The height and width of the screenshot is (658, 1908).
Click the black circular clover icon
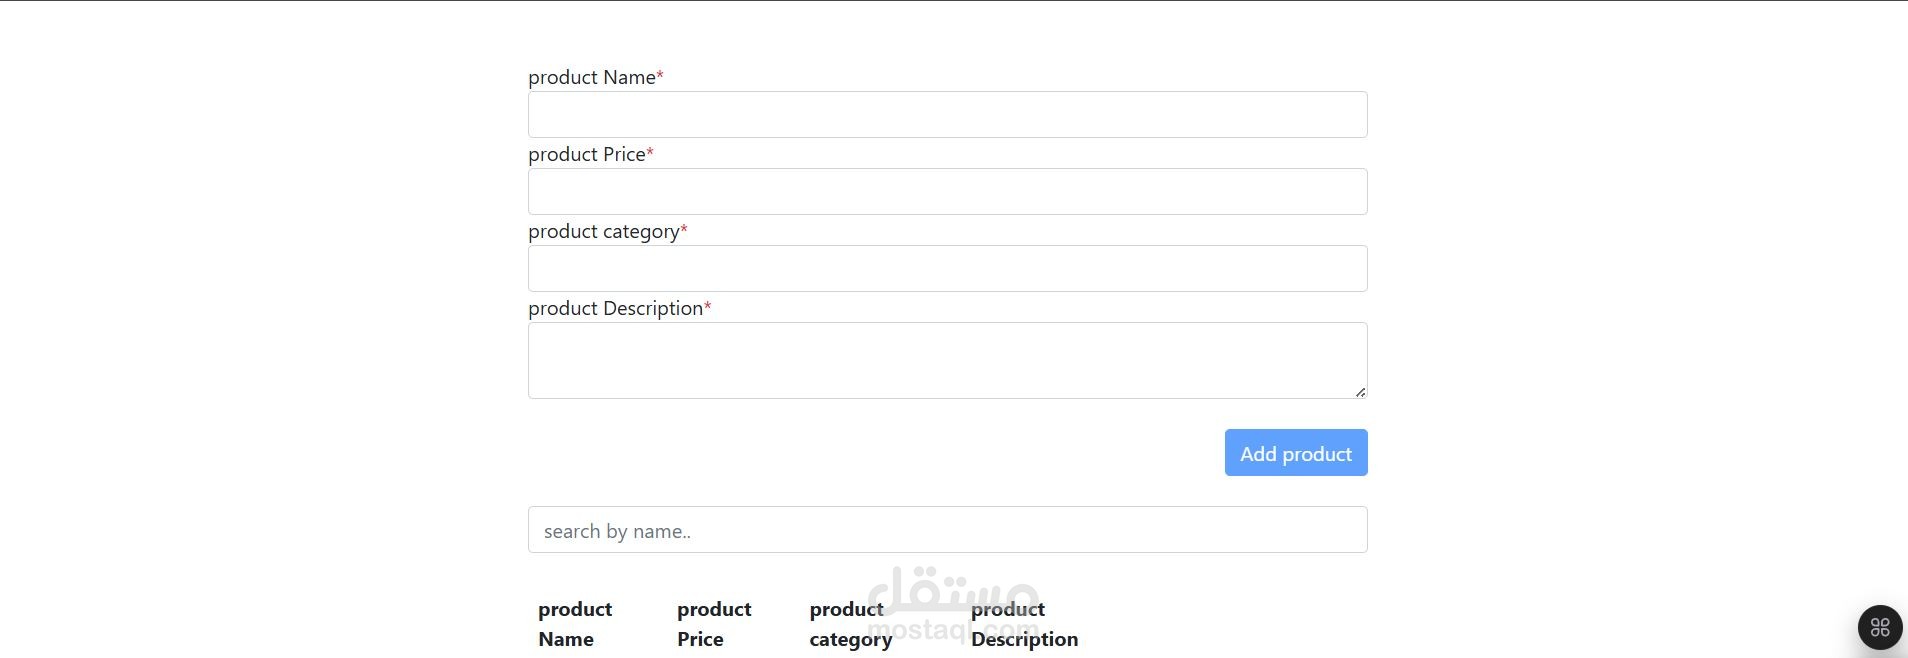click(x=1878, y=627)
